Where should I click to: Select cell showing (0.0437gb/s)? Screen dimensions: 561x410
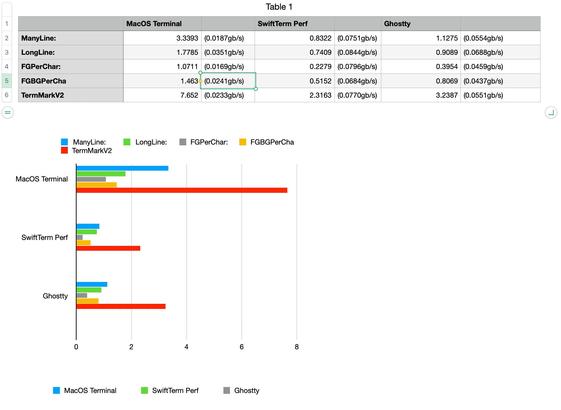click(500, 81)
